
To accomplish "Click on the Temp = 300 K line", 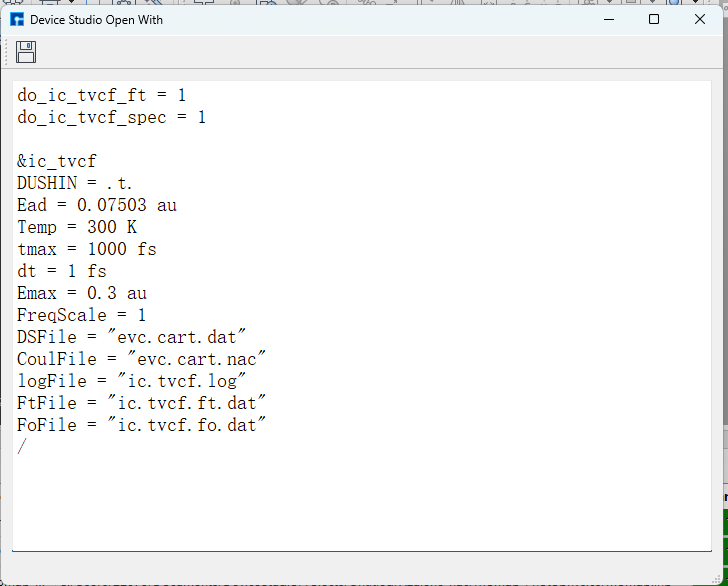I will (x=77, y=228).
